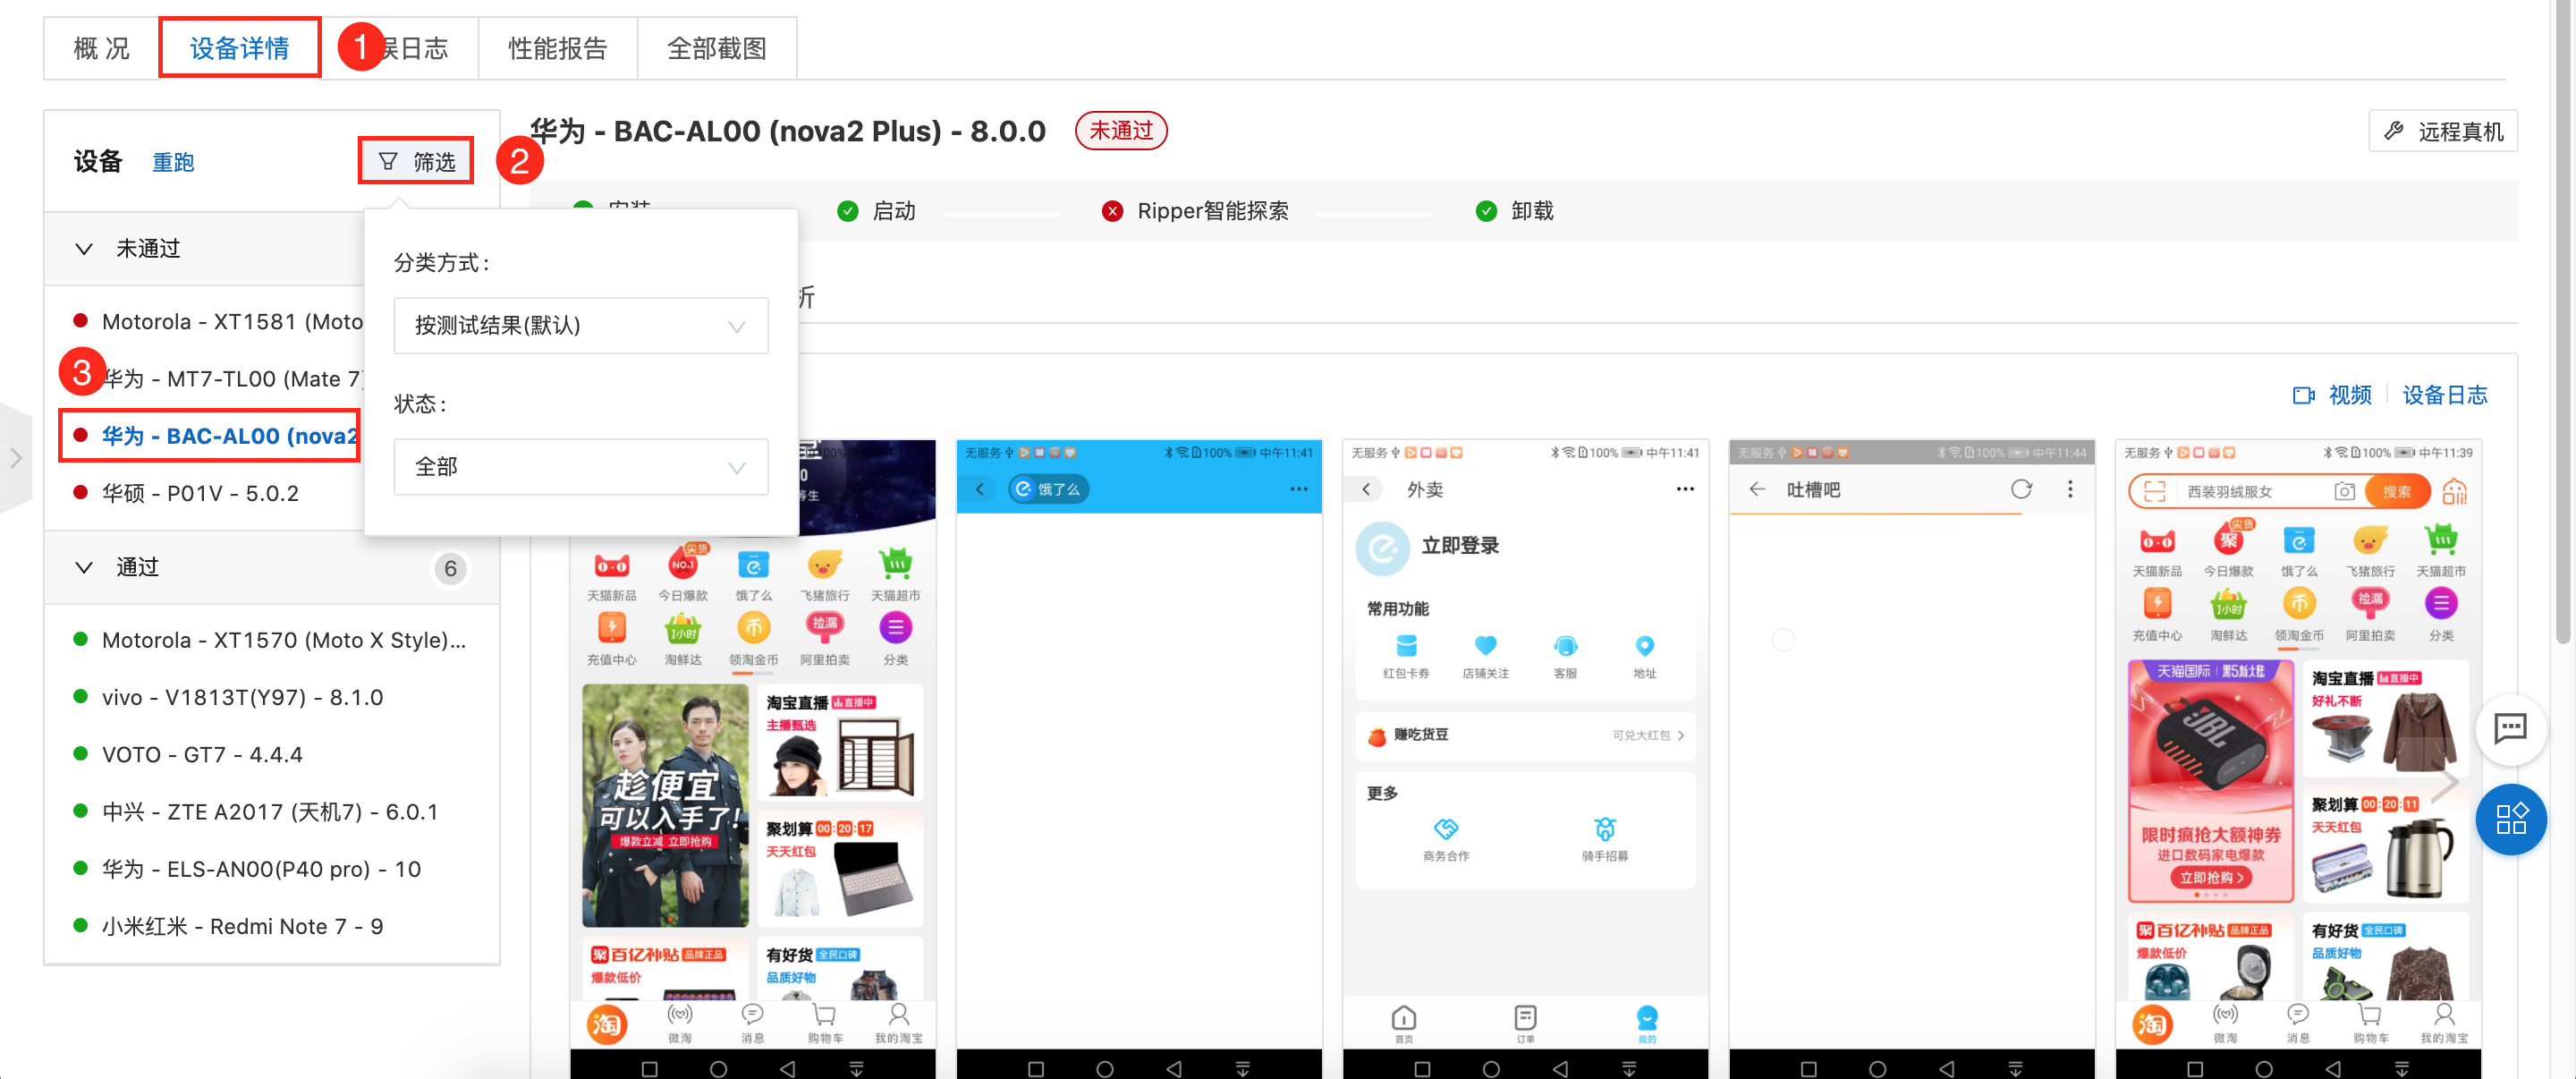This screenshot has height=1079, width=2576.
Task: Click the 首页 home icon in 外卖 screenshot
Action: point(1404,1018)
